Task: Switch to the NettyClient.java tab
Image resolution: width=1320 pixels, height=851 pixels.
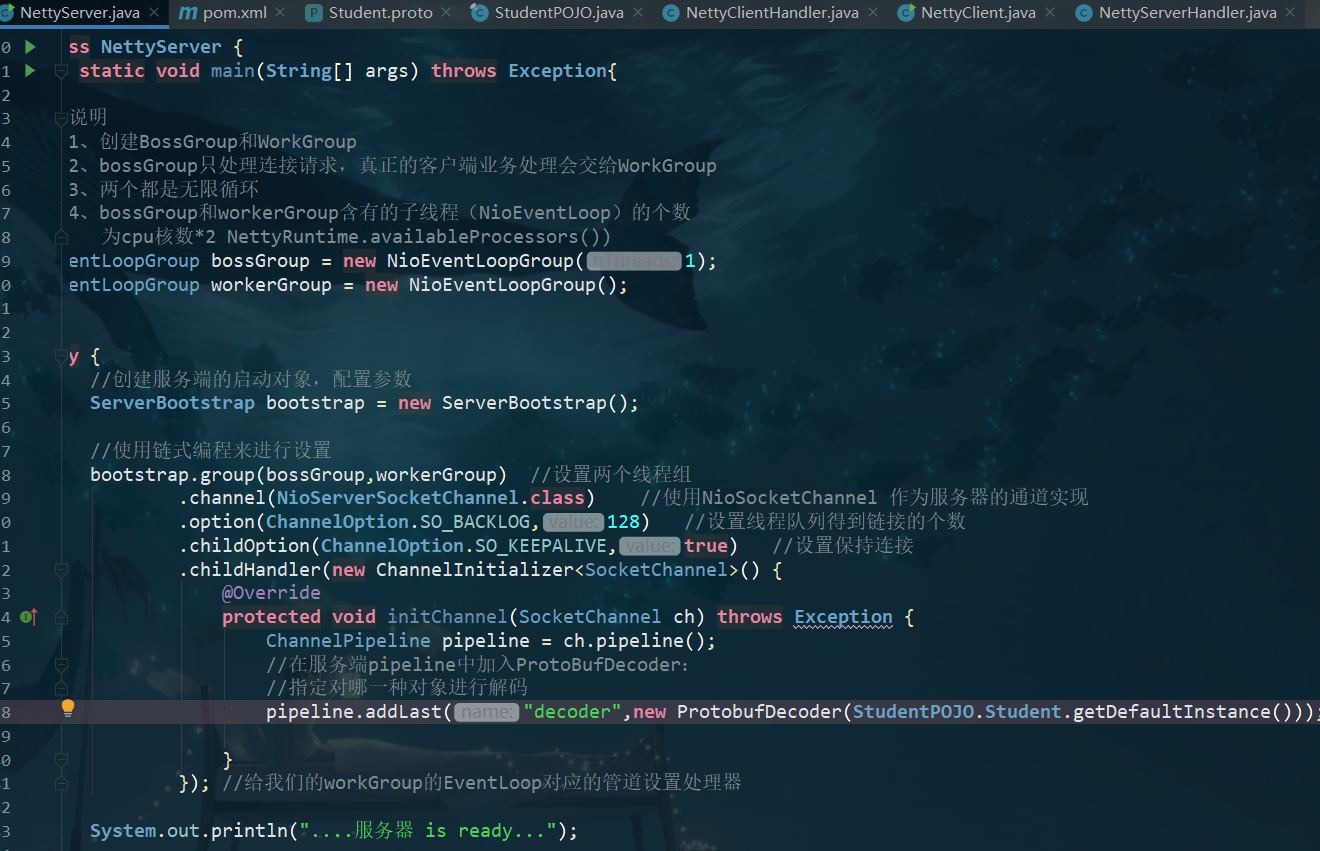Action: (x=978, y=13)
